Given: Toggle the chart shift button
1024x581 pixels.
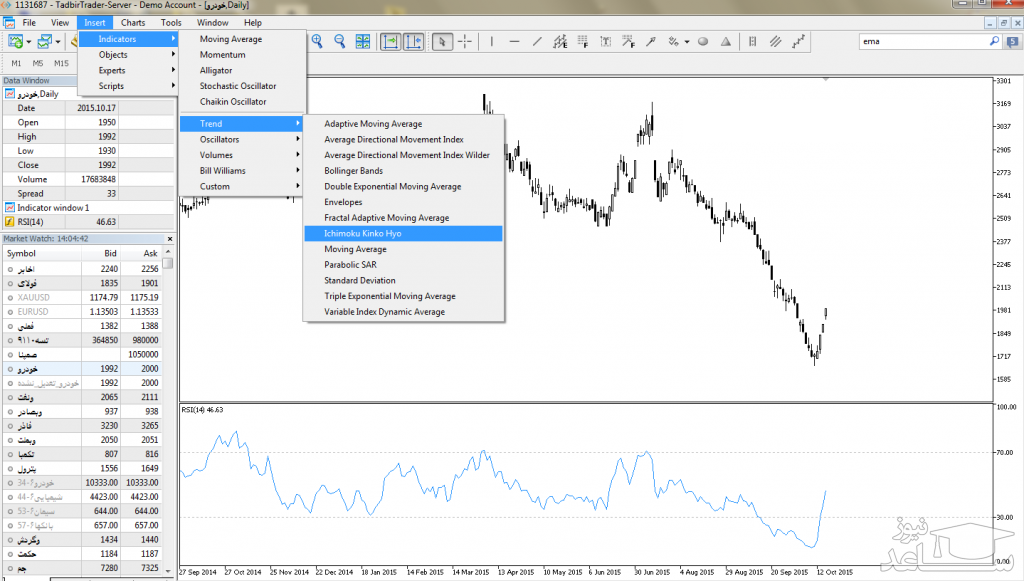Looking at the screenshot, I should pyautogui.click(x=413, y=41).
